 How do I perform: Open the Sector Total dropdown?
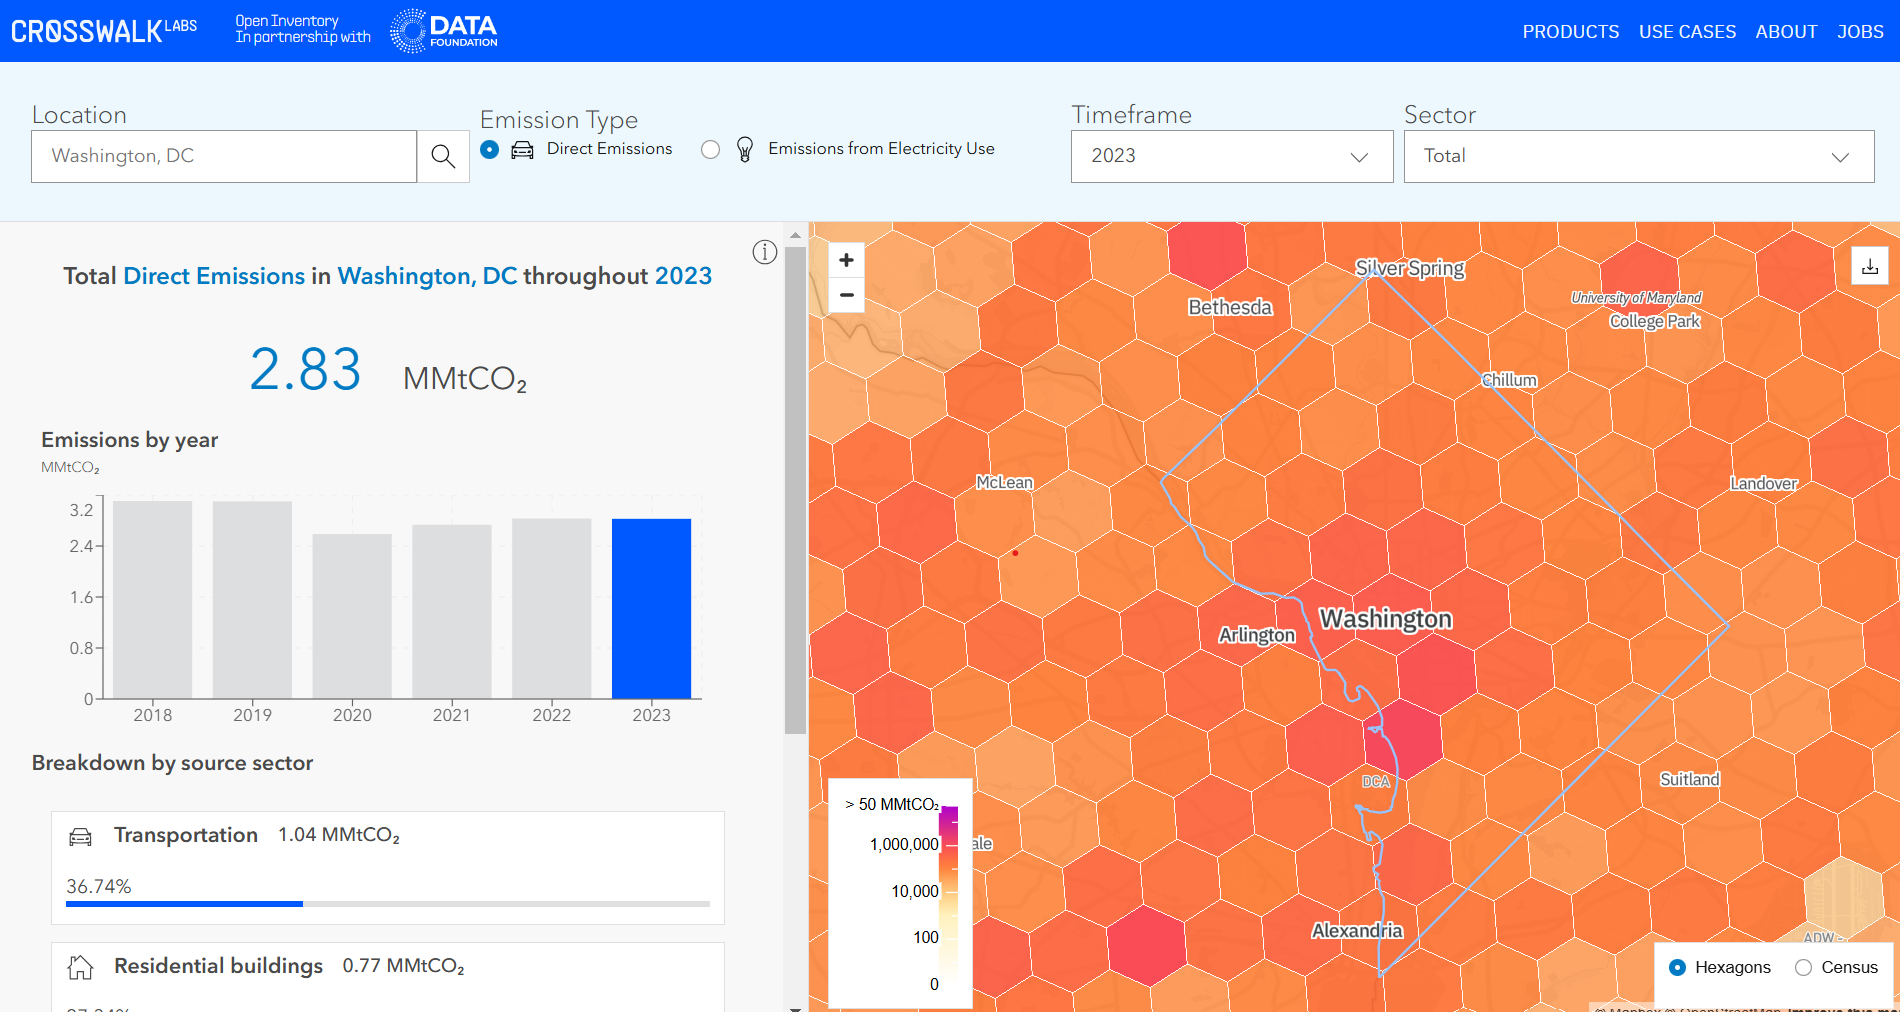tap(1639, 156)
